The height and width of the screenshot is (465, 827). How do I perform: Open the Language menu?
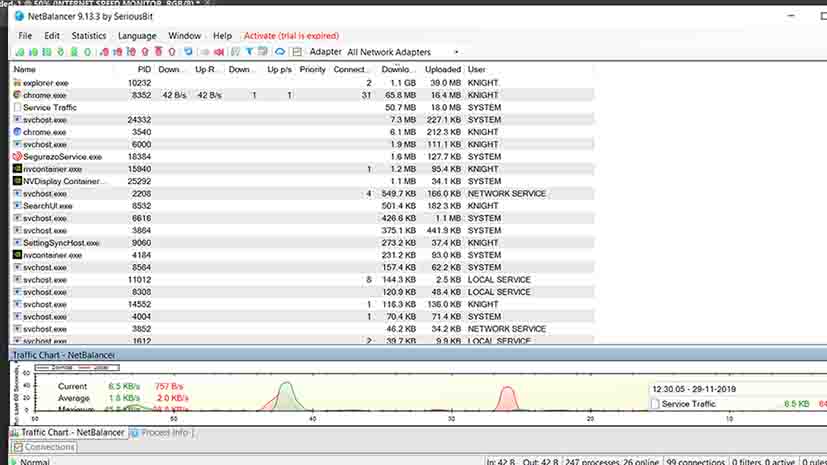point(137,36)
